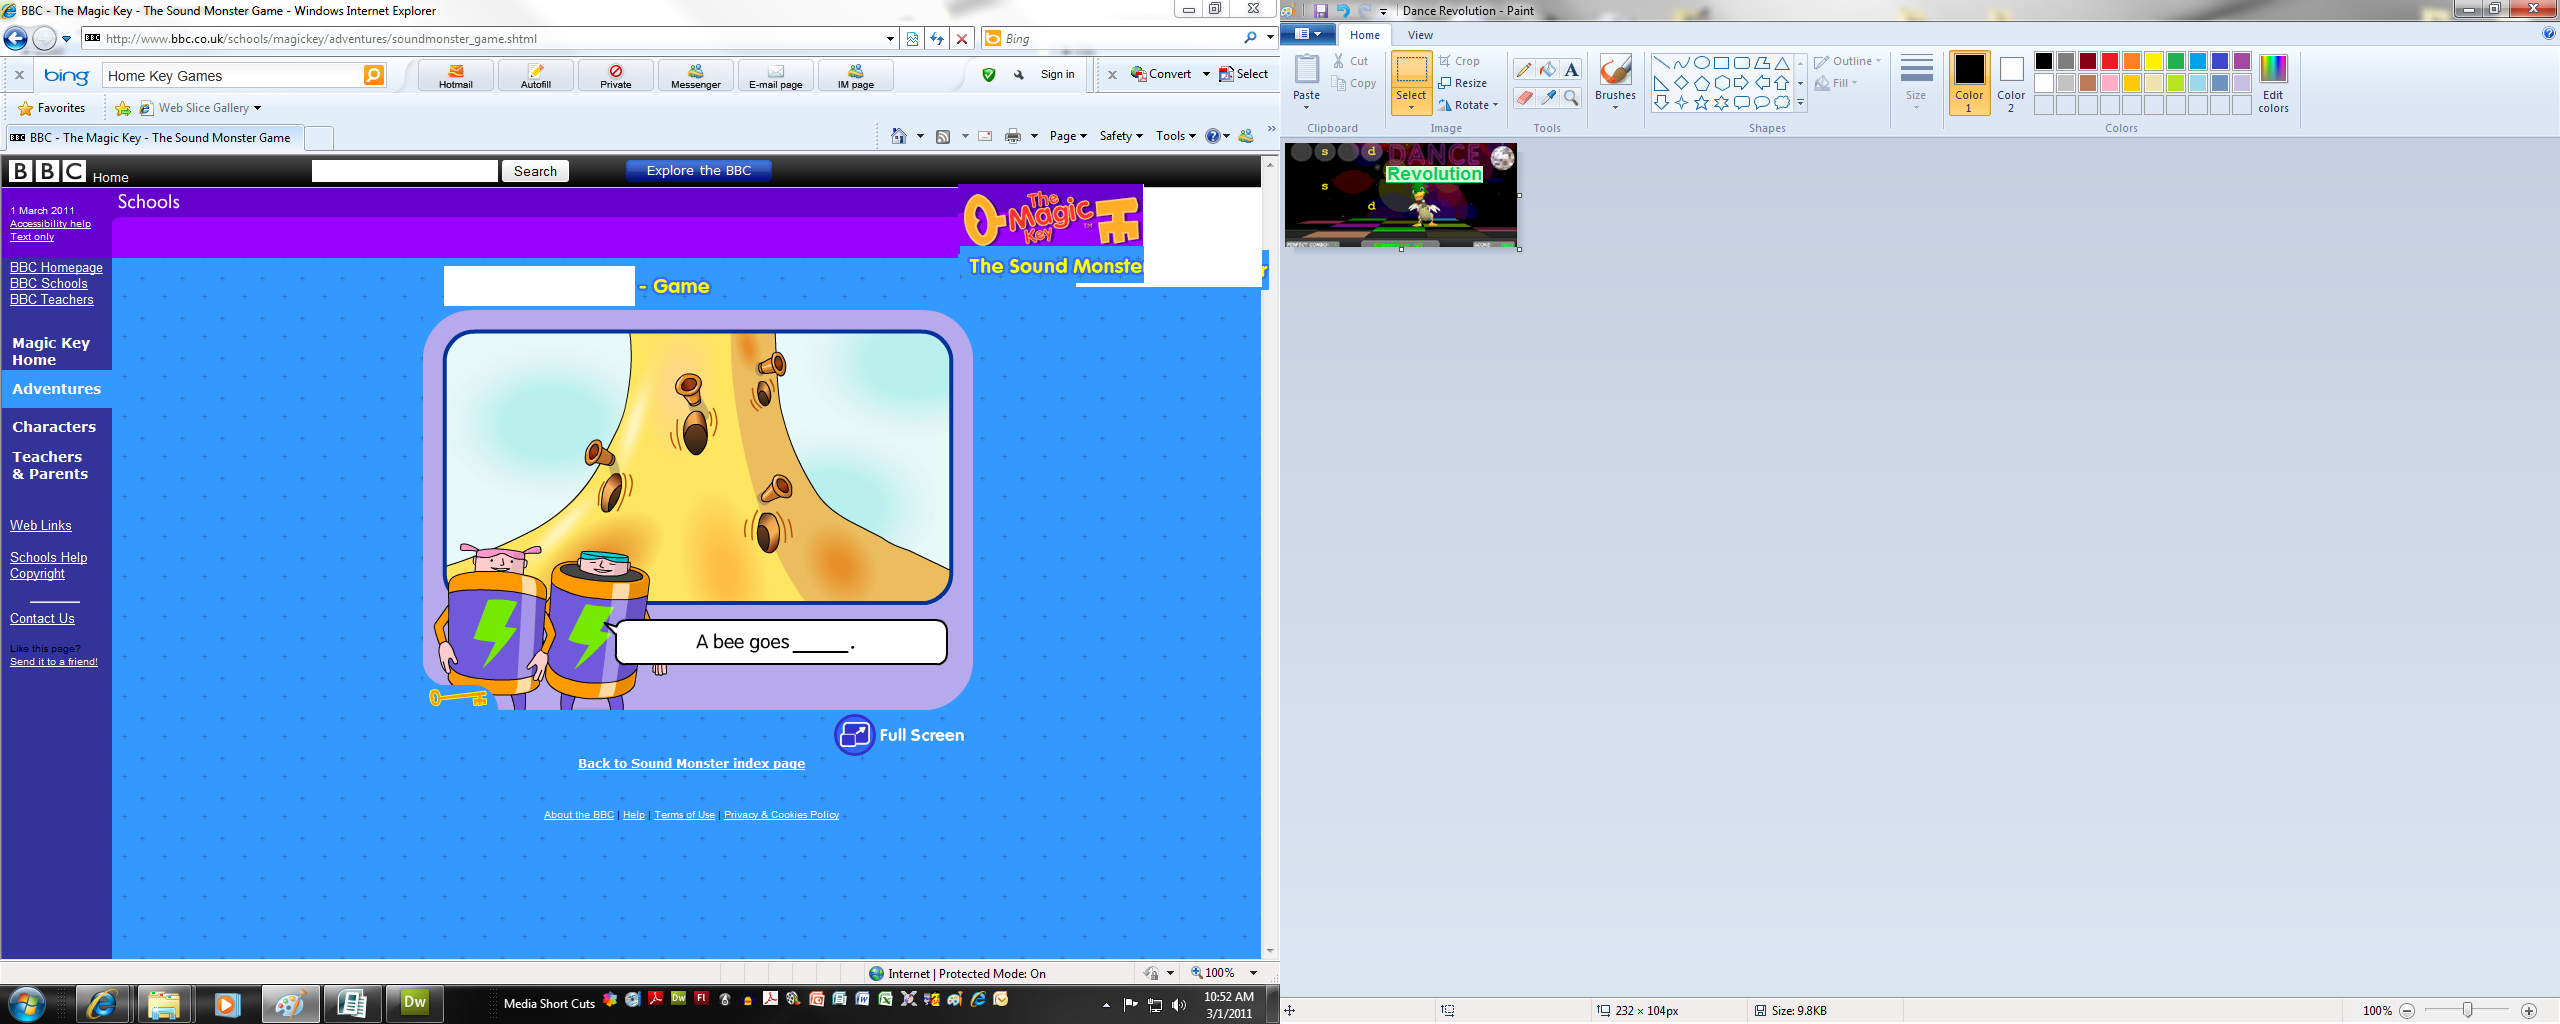Click the Home icon in IE command bar

coord(898,136)
